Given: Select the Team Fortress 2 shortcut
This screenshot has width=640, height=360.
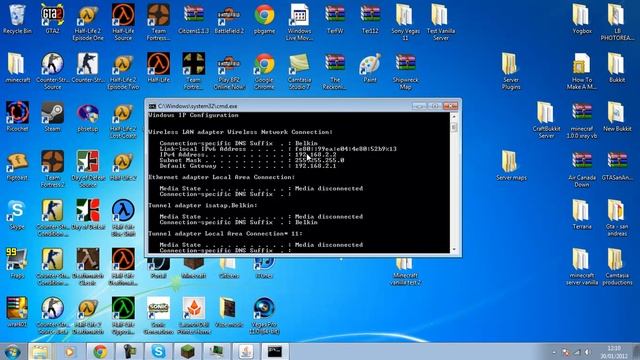Looking at the screenshot, I should click(x=52, y=170).
